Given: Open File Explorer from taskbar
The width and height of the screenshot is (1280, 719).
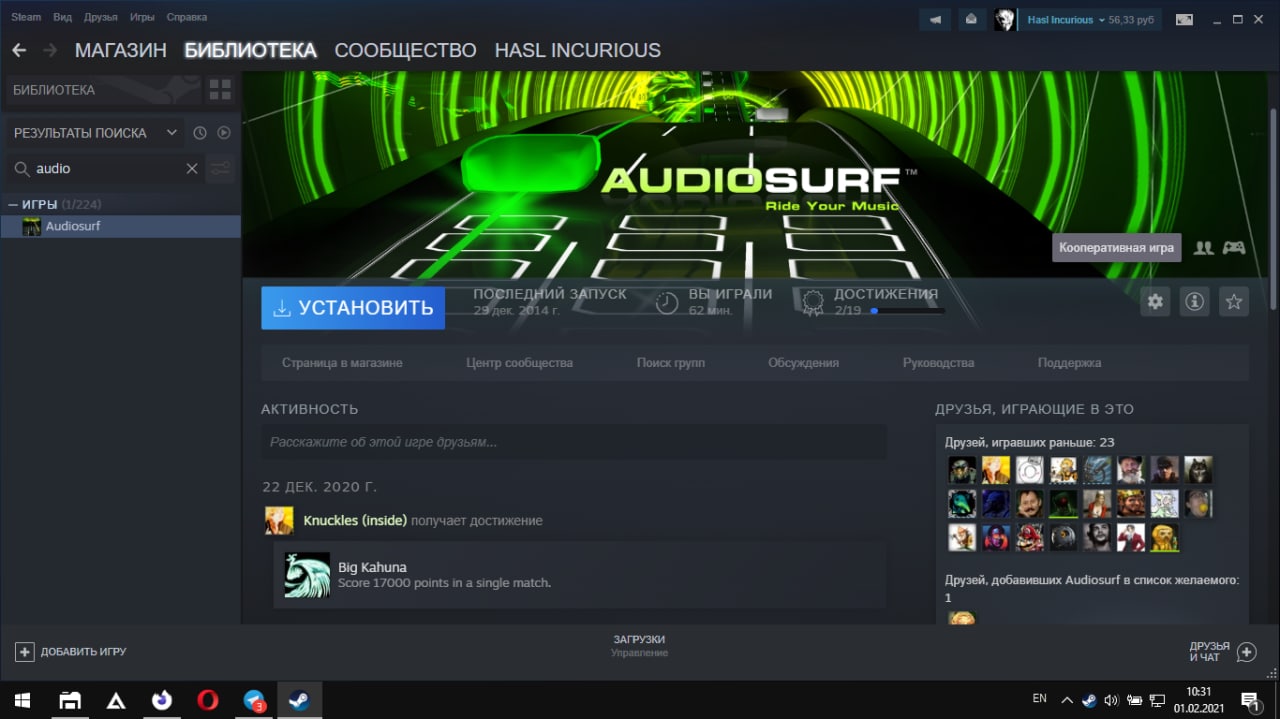Looking at the screenshot, I should 69,700.
